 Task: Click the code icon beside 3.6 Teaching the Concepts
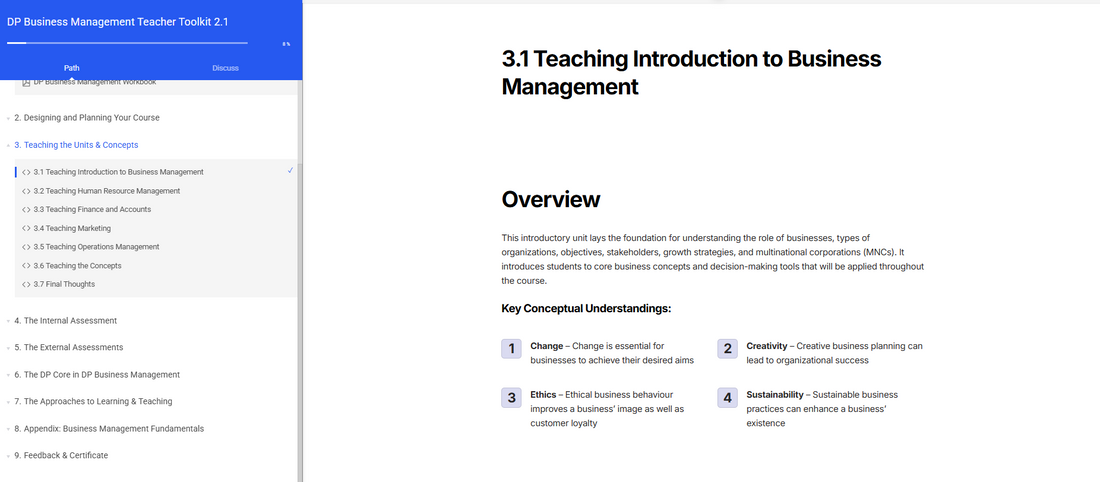(26, 266)
